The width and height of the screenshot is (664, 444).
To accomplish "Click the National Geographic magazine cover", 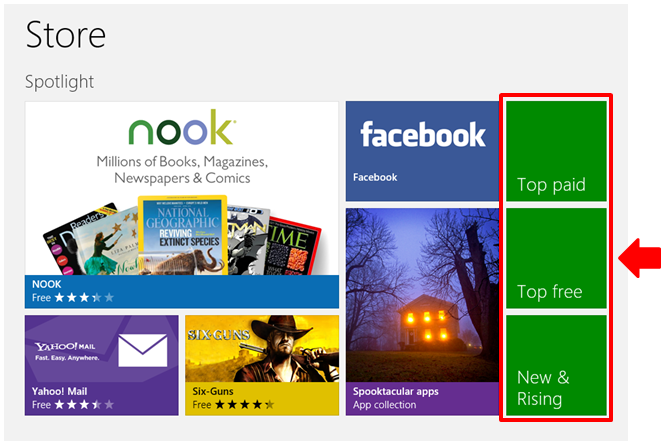I will tap(183, 235).
